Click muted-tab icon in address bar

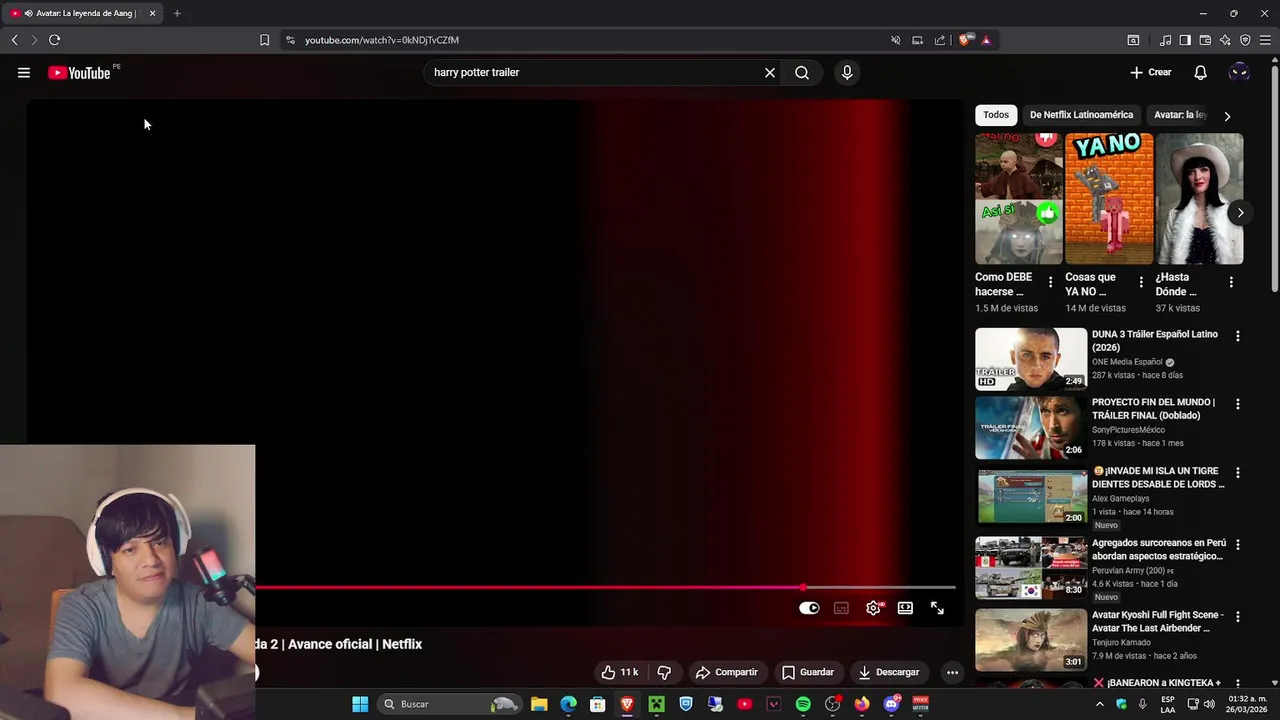coord(896,40)
